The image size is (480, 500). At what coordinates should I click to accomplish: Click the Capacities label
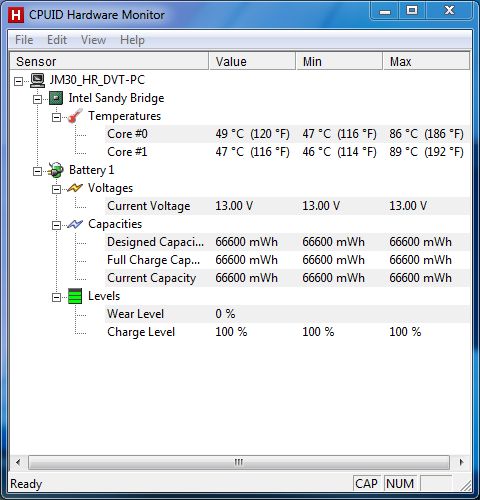[x=115, y=224]
